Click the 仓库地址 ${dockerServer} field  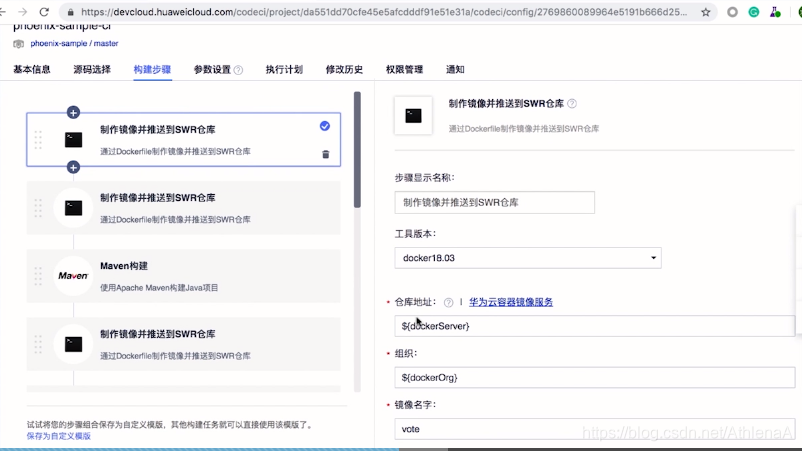coord(595,326)
